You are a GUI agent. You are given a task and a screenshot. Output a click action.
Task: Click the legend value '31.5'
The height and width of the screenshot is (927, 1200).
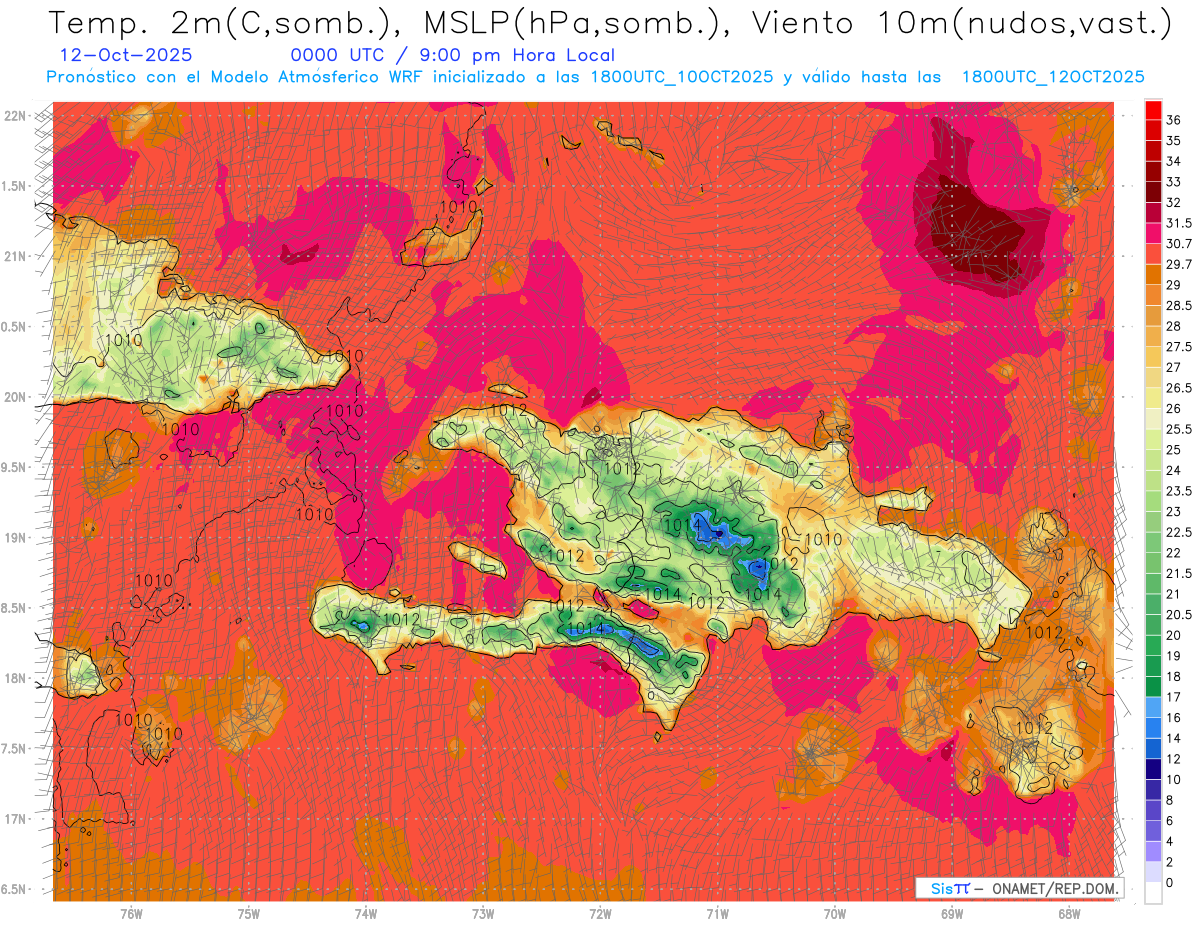click(1179, 223)
